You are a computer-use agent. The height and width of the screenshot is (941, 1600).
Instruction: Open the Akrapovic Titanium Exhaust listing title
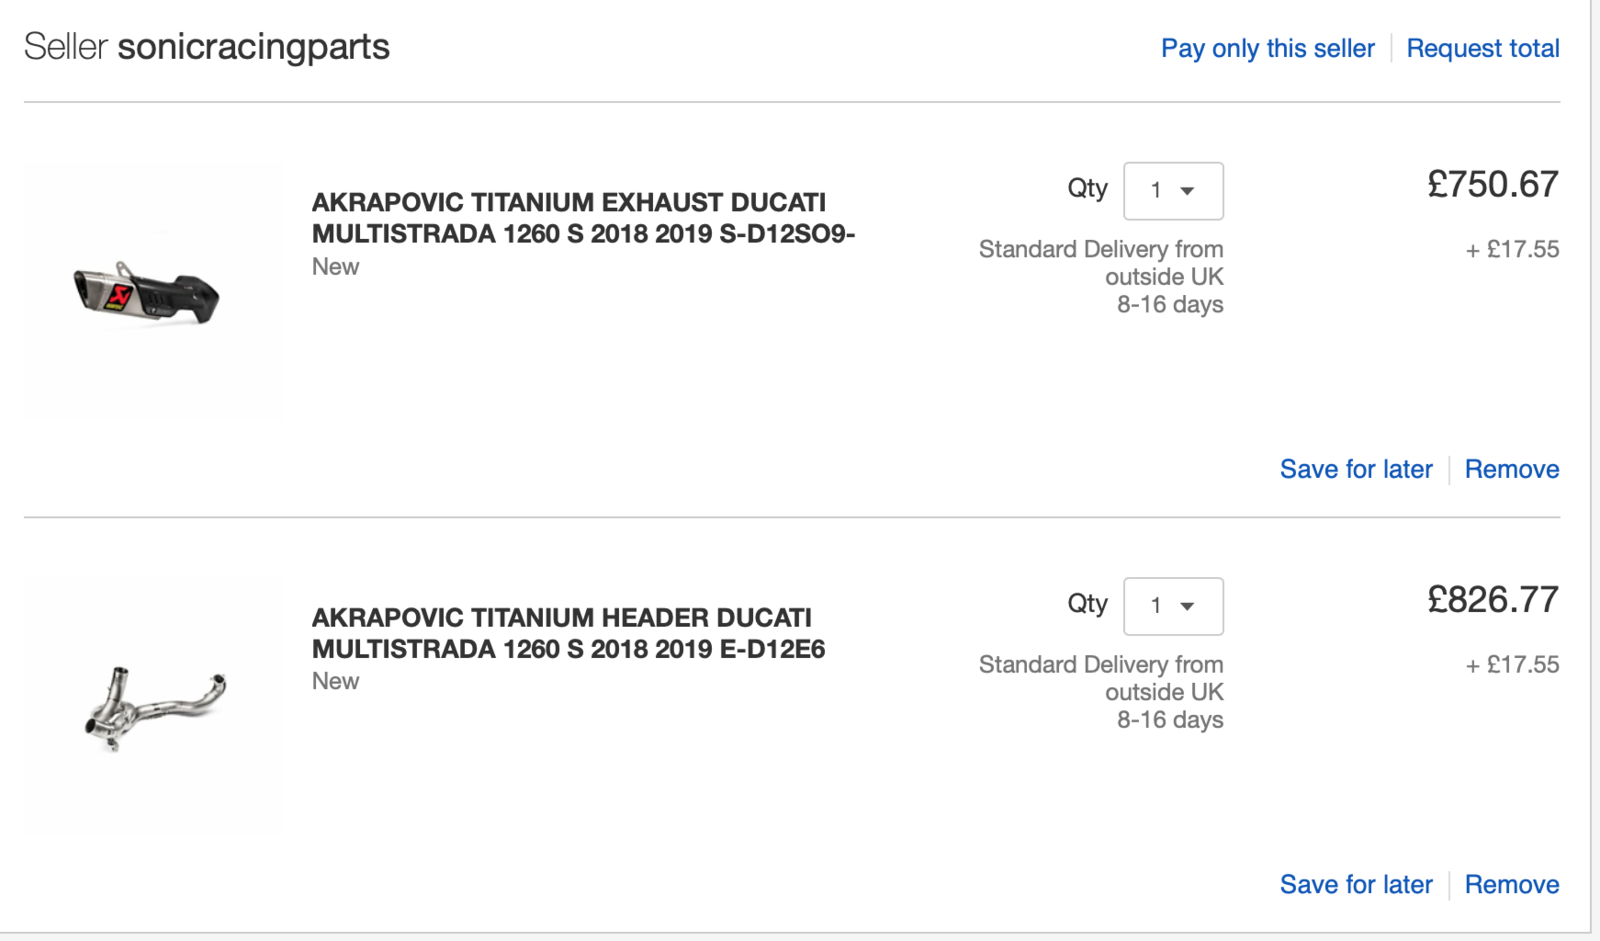(x=582, y=218)
